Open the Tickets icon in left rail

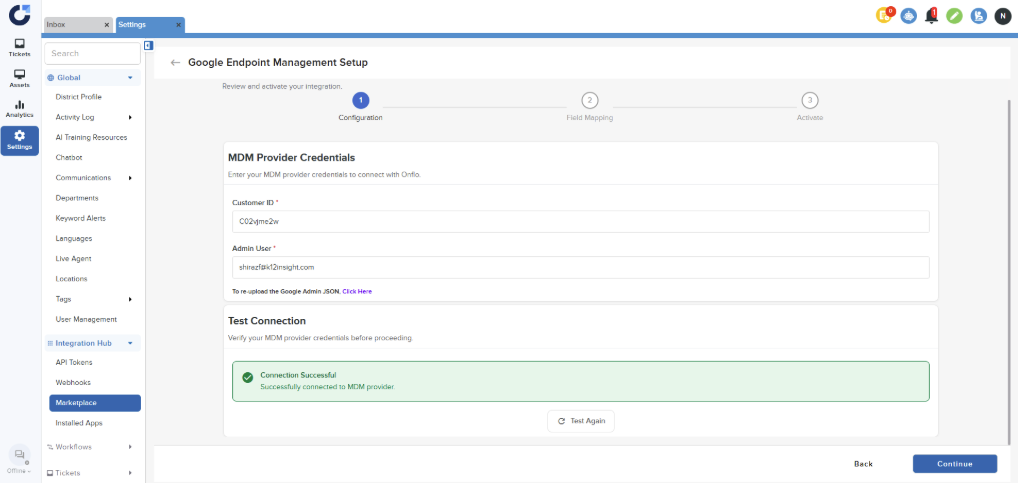(x=19, y=47)
